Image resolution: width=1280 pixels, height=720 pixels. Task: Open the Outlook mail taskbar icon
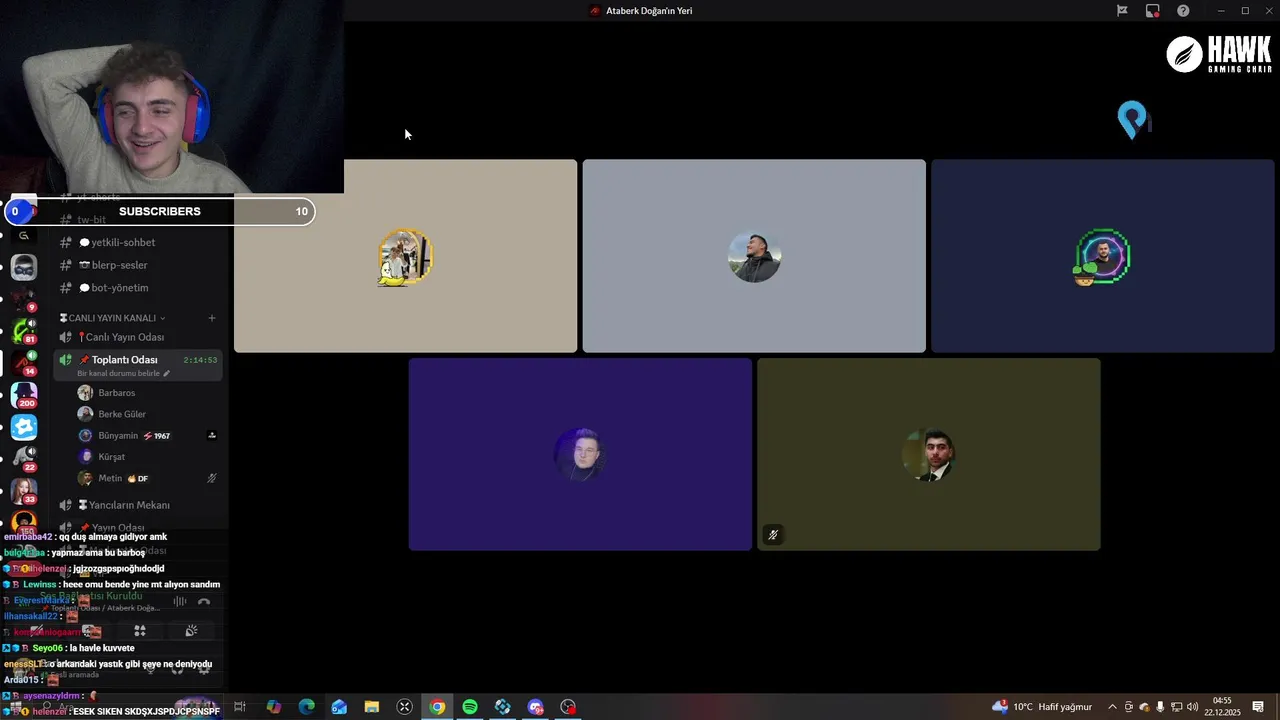click(339, 707)
